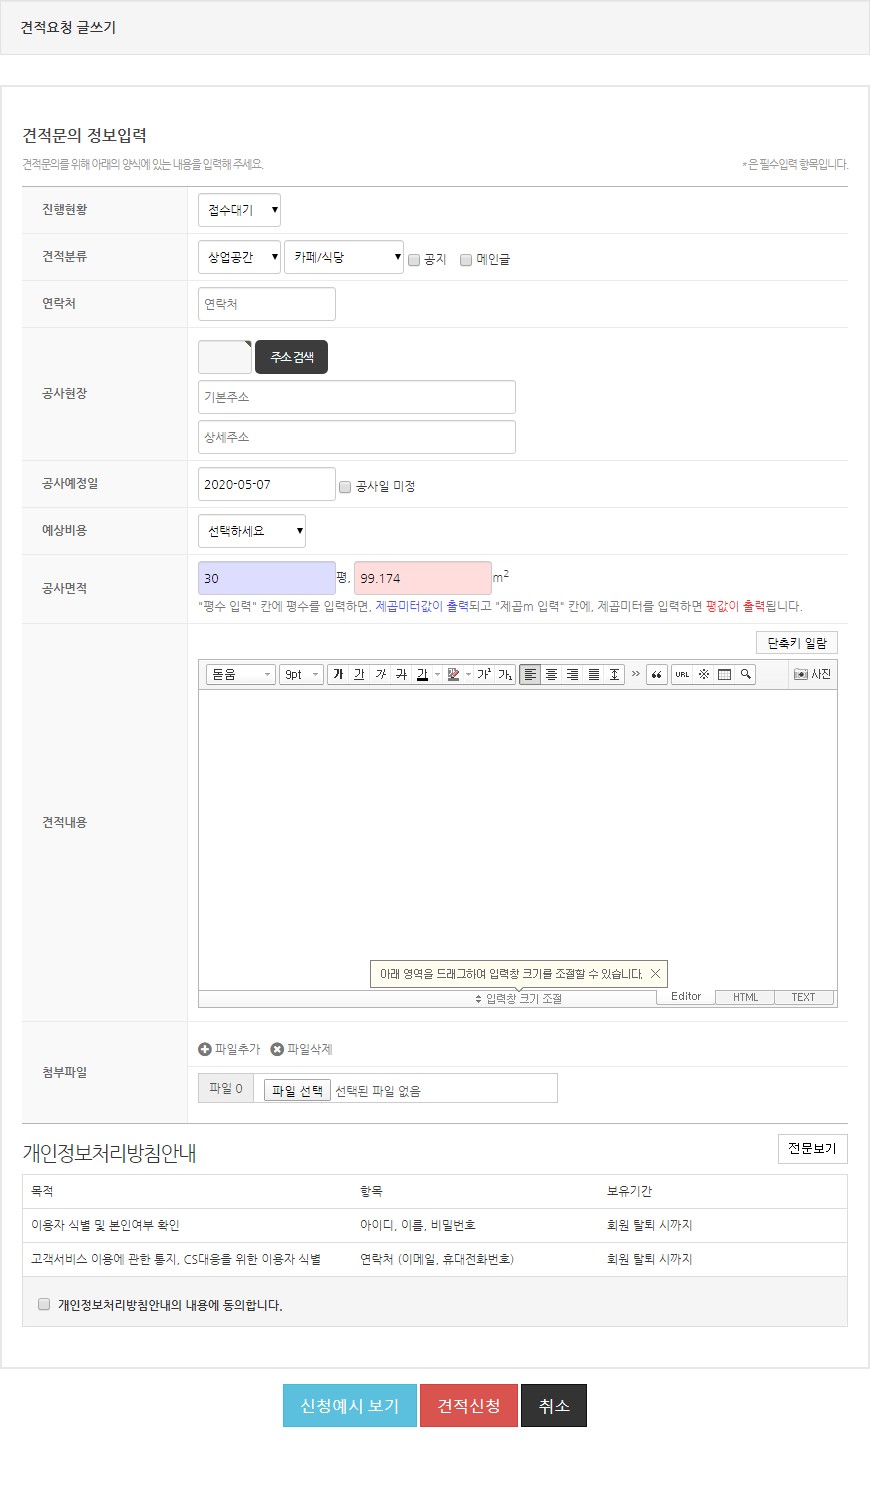870x1502 pixels.
Task: Click the 기본주소 address field
Action: [357, 397]
